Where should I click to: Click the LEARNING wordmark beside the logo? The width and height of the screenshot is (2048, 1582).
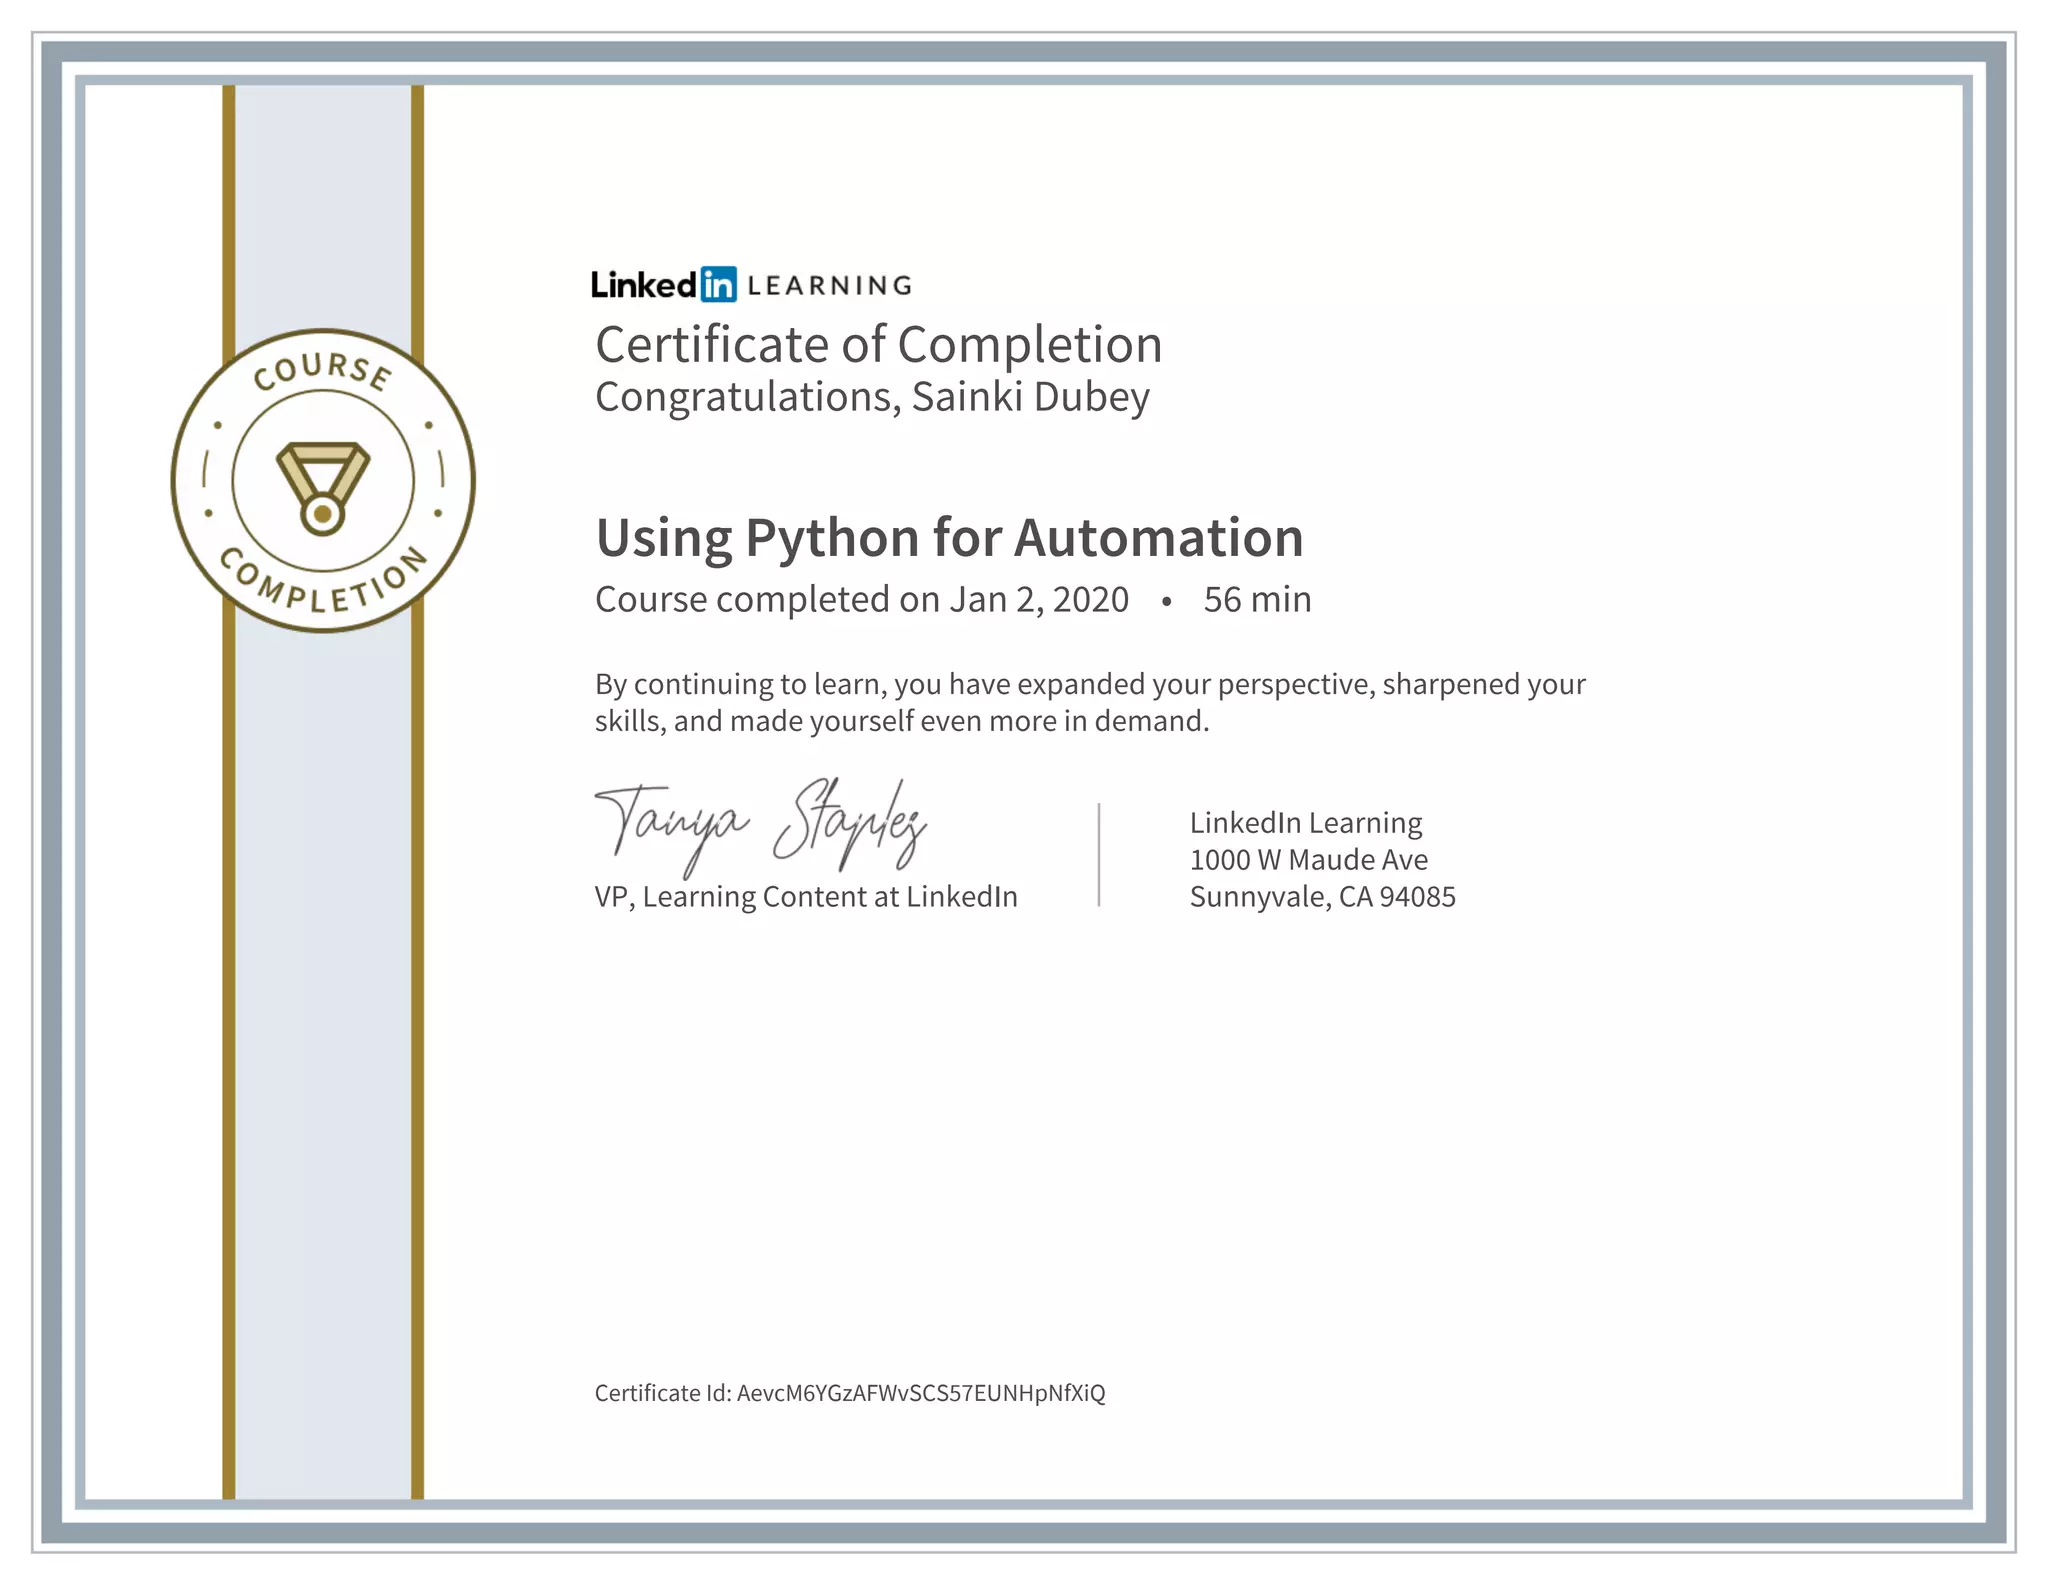coord(829,286)
